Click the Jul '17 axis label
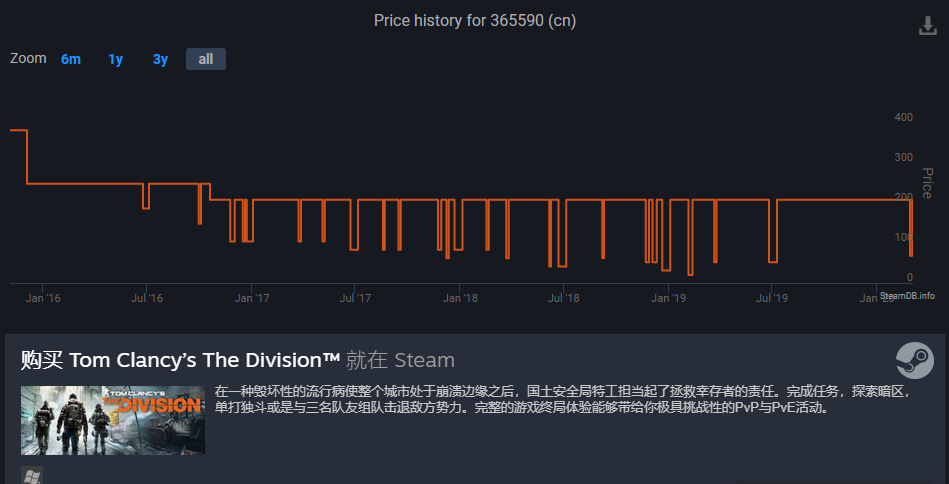 pyautogui.click(x=355, y=298)
